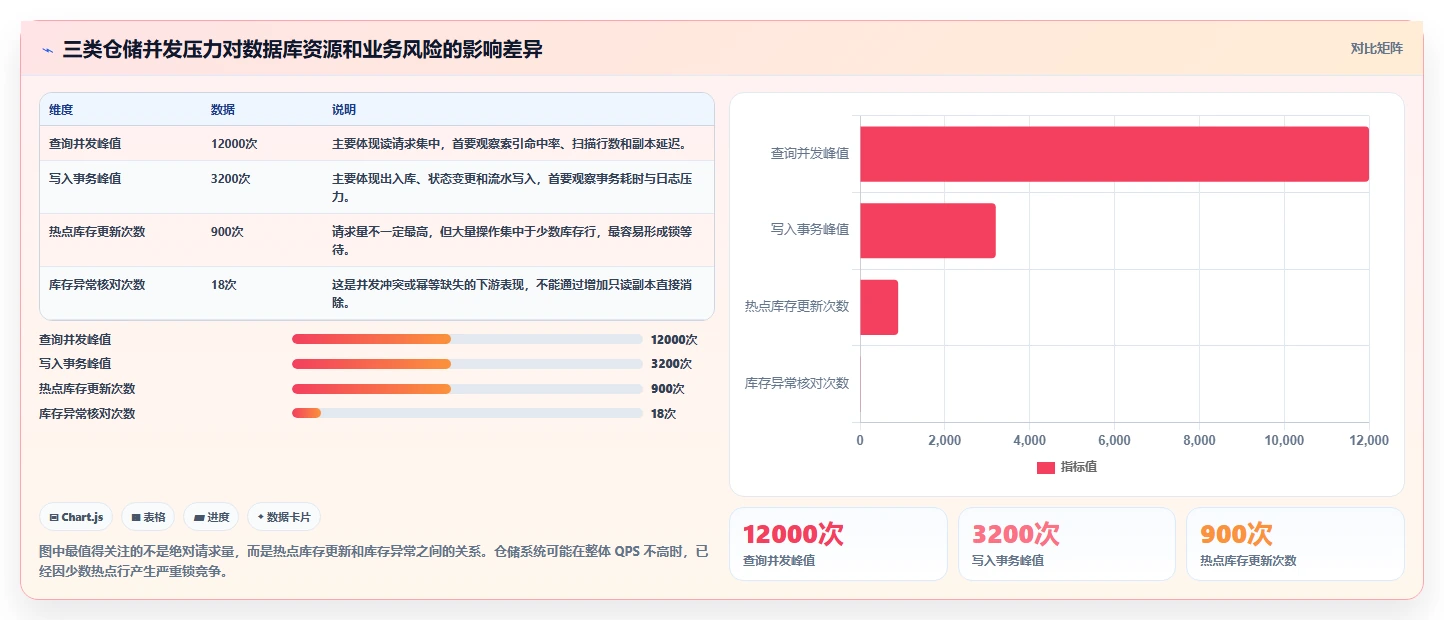1444x620 pixels.
Task: Select the 表格 tag chip
Action: tap(148, 517)
